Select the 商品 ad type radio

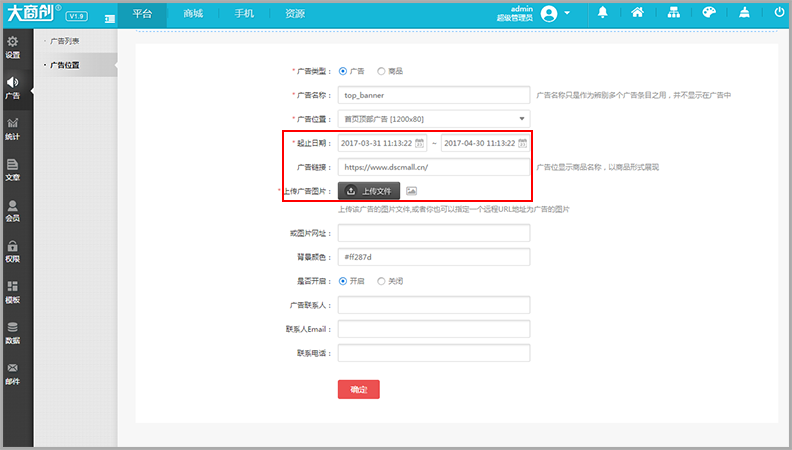381,71
